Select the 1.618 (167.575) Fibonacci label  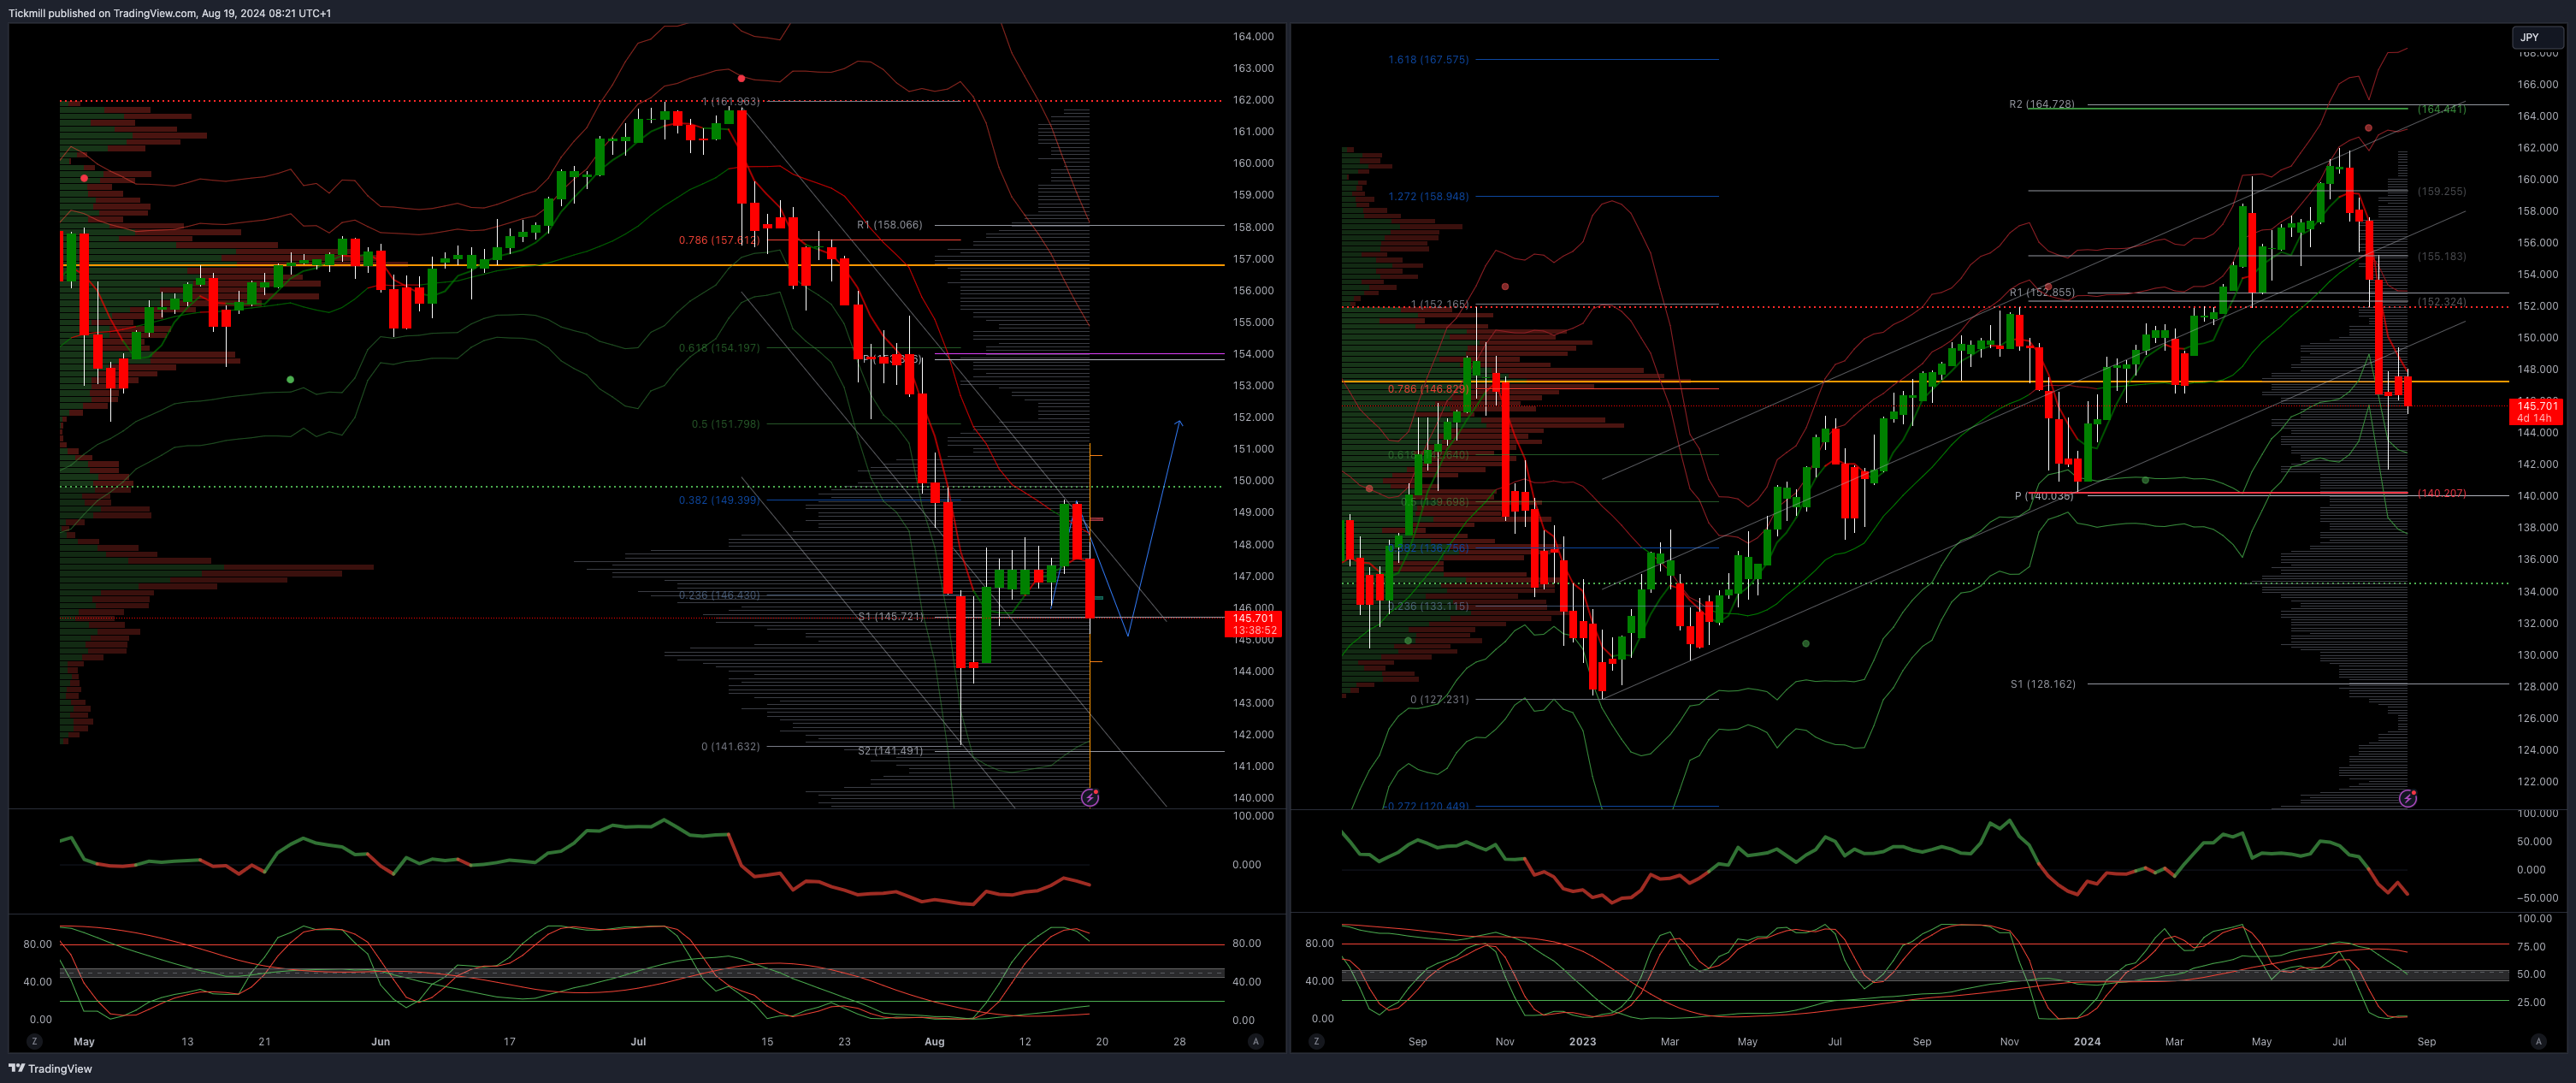1428,59
